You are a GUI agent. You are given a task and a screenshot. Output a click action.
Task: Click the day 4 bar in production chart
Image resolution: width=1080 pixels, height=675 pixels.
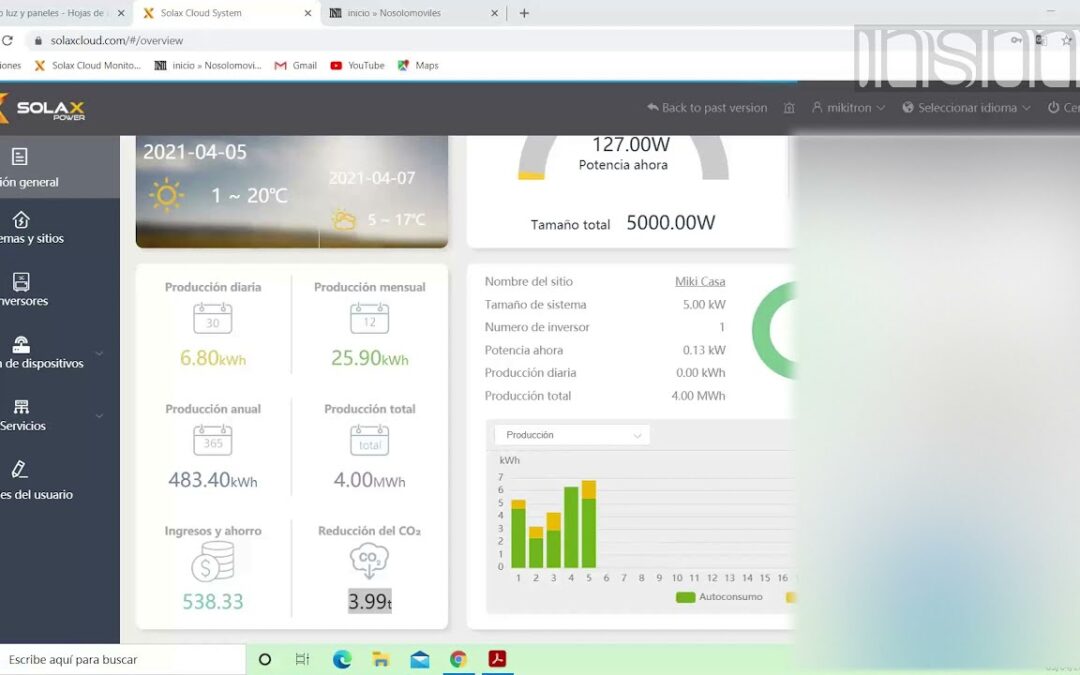571,528
